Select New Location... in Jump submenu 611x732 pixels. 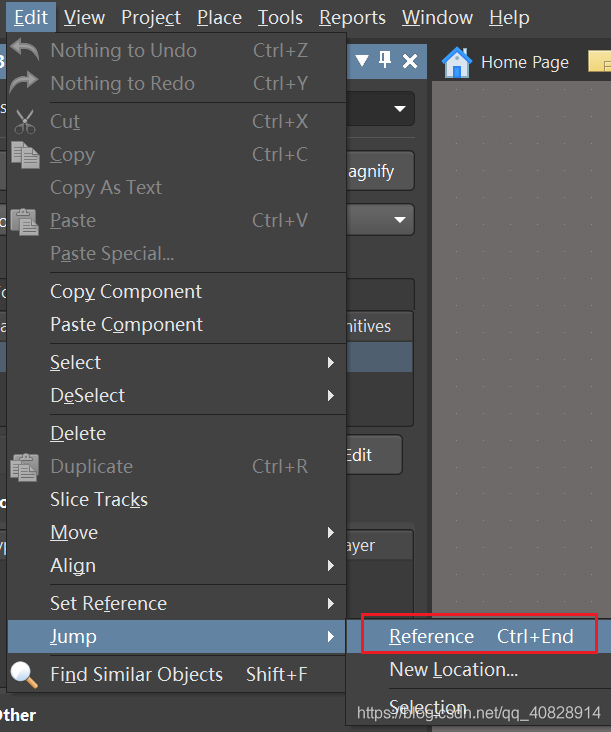(x=479, y=670)
